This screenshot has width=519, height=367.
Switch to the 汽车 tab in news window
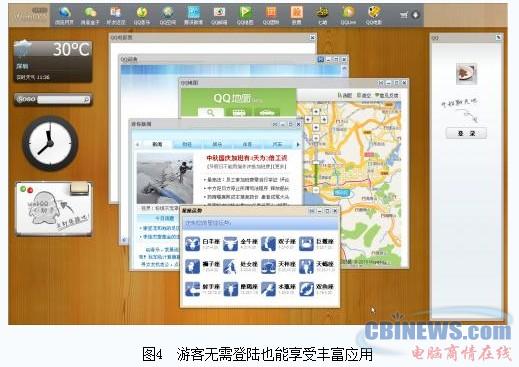click(x=277, y=144)
